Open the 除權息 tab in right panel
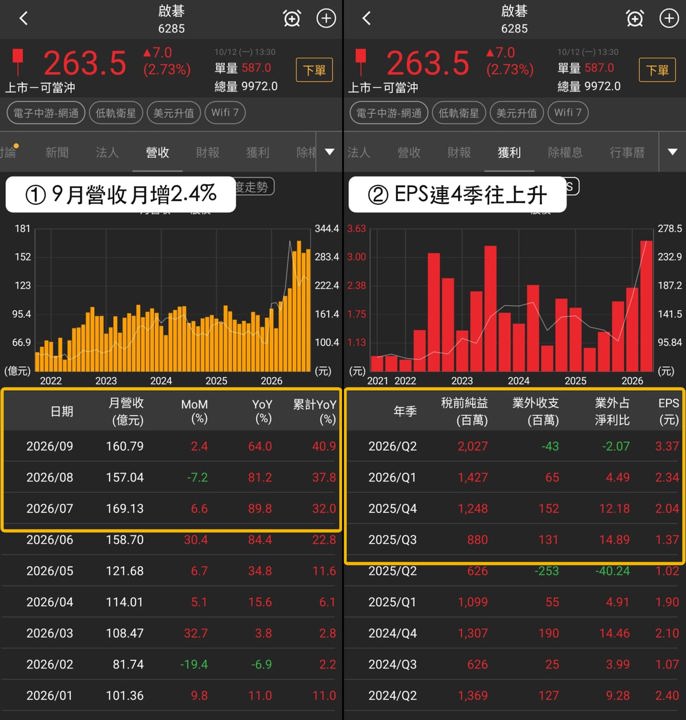Viewport: 686px width, 720px height. tap(565, 152)
